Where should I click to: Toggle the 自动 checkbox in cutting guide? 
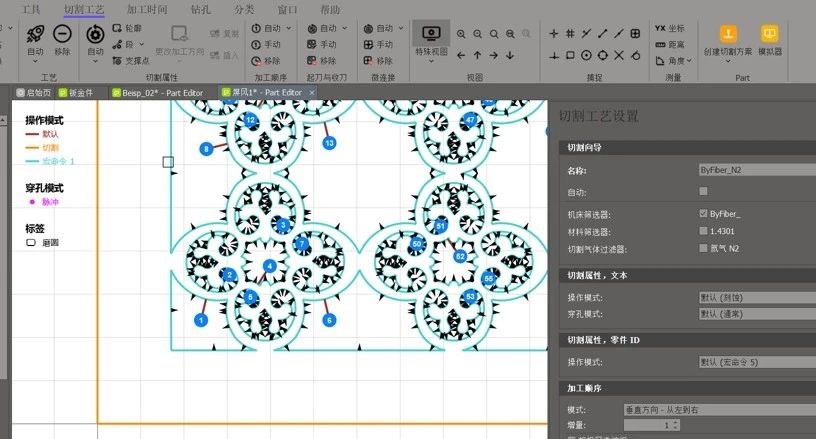click(x=703, y=191)
